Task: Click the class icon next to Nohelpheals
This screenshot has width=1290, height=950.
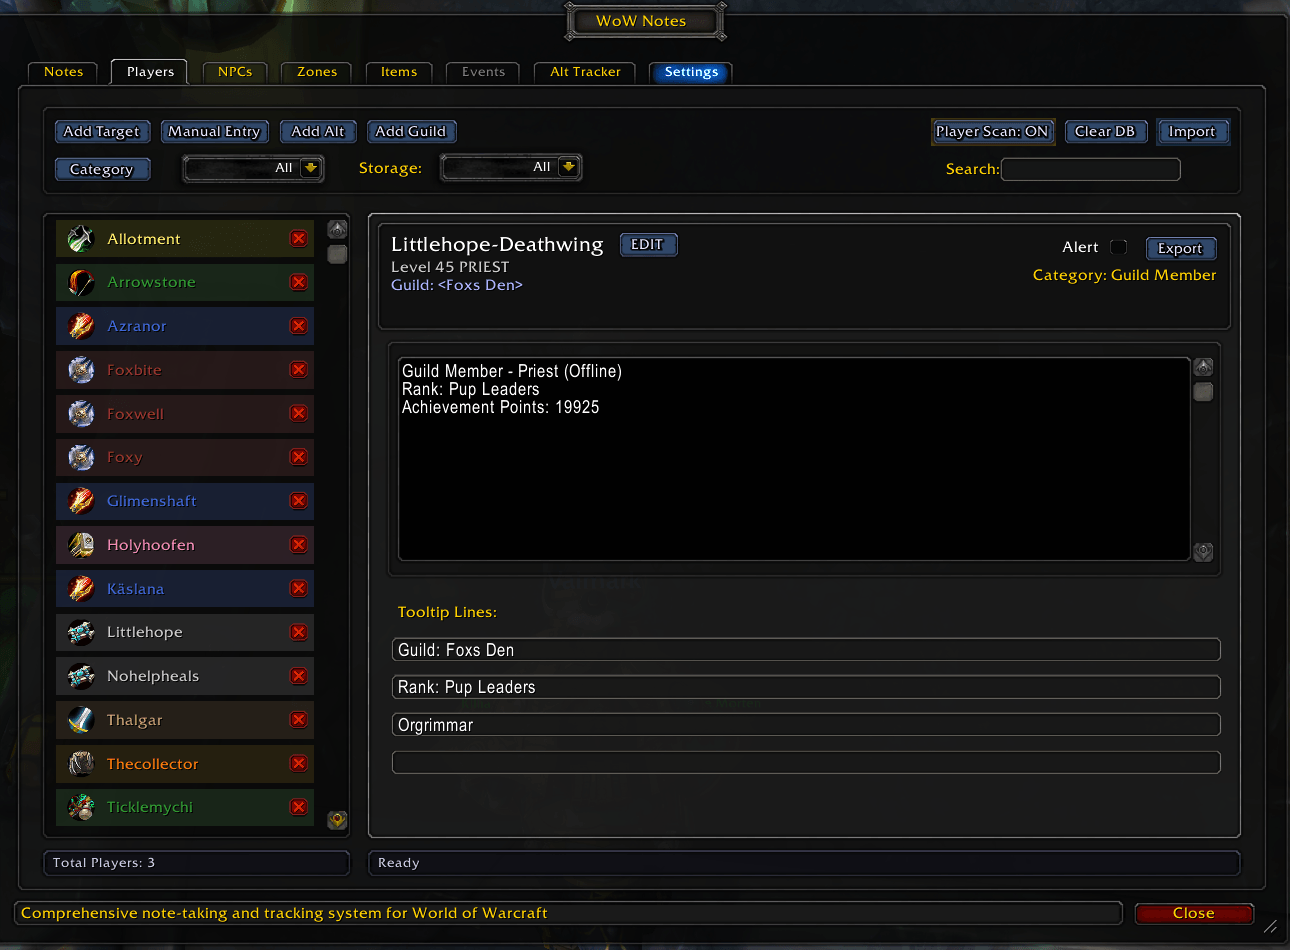Action: 81,676
